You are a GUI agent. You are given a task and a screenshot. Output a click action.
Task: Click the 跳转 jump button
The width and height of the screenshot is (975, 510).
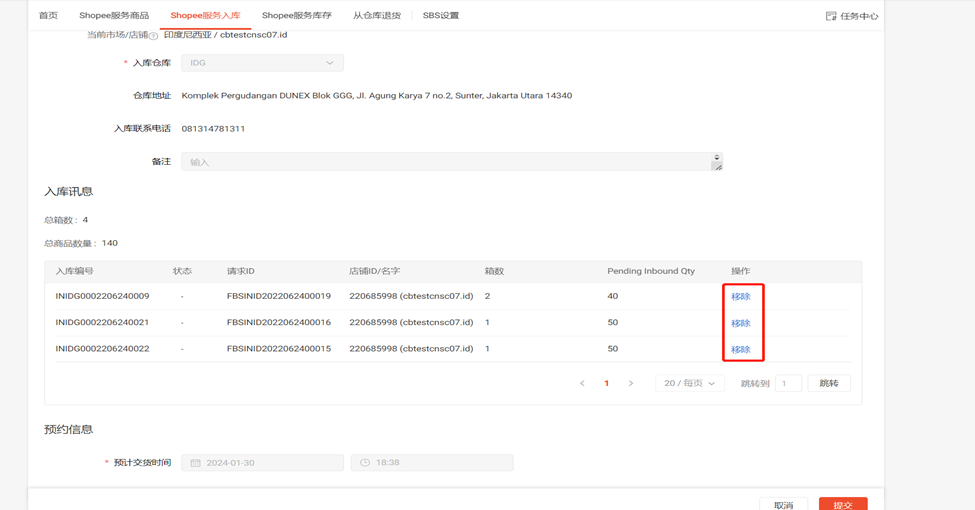(x=829, y=384)
